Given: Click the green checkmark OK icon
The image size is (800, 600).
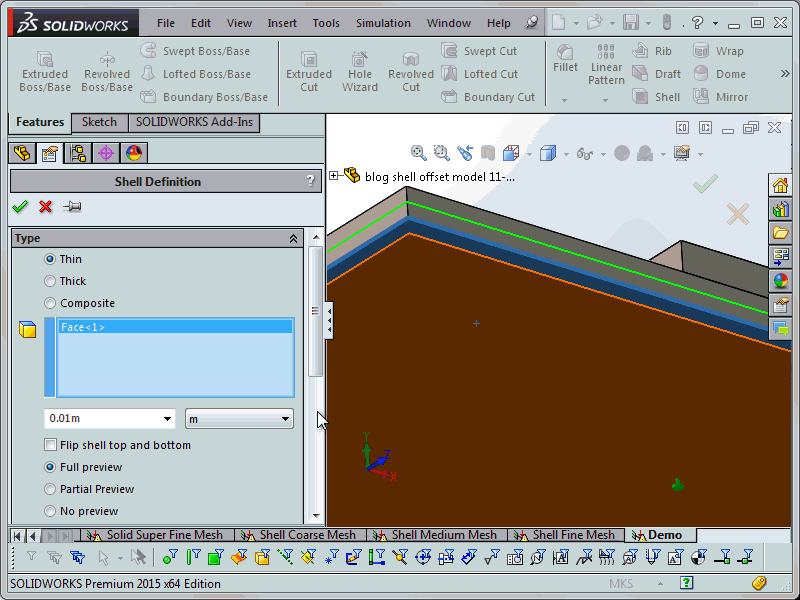Looking at the screenshot, I should [19, 206].
